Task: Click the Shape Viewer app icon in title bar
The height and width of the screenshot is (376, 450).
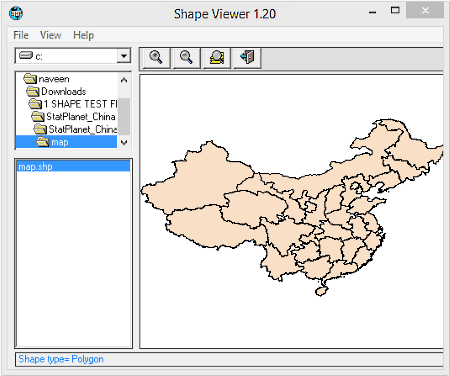Action: tap(16, 13)
